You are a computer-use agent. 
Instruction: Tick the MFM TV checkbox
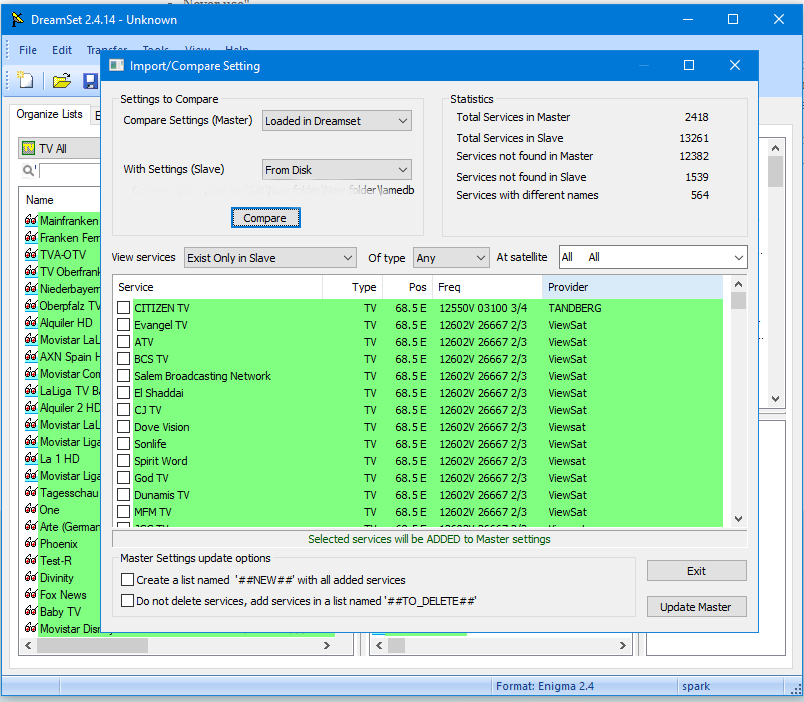pyautogui.click(x=123, y=511)
